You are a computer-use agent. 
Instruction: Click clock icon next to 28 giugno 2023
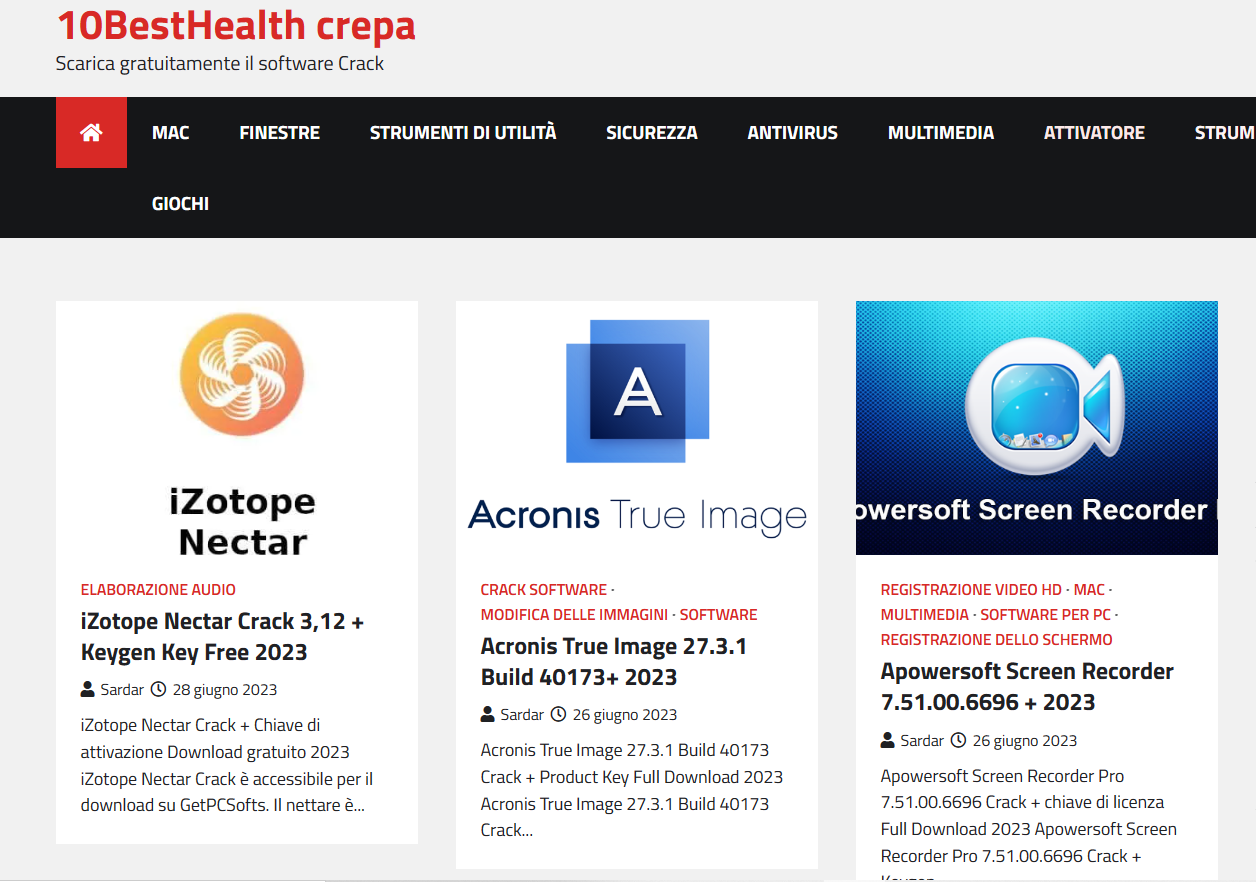tap(158, 690)
